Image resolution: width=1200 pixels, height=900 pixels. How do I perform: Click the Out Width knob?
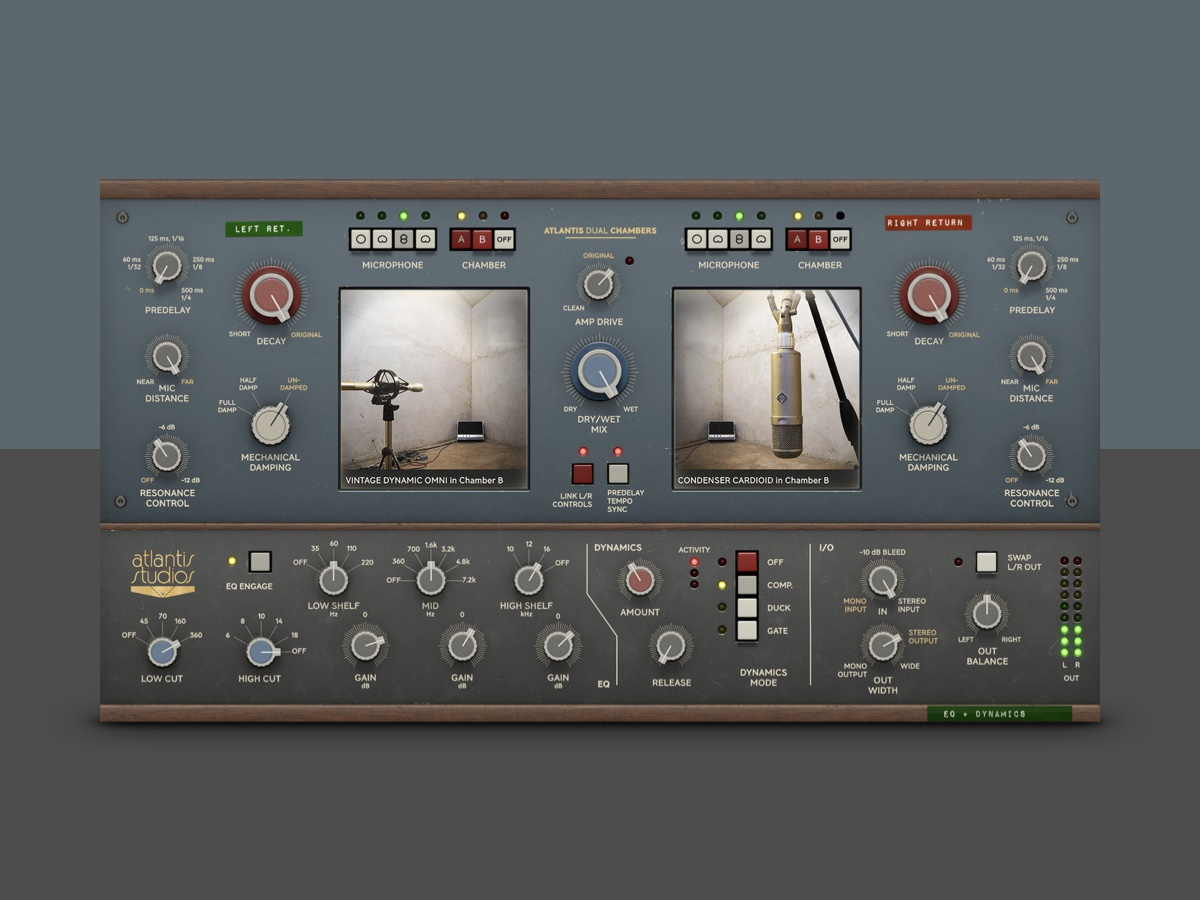[x=882, y=645]
